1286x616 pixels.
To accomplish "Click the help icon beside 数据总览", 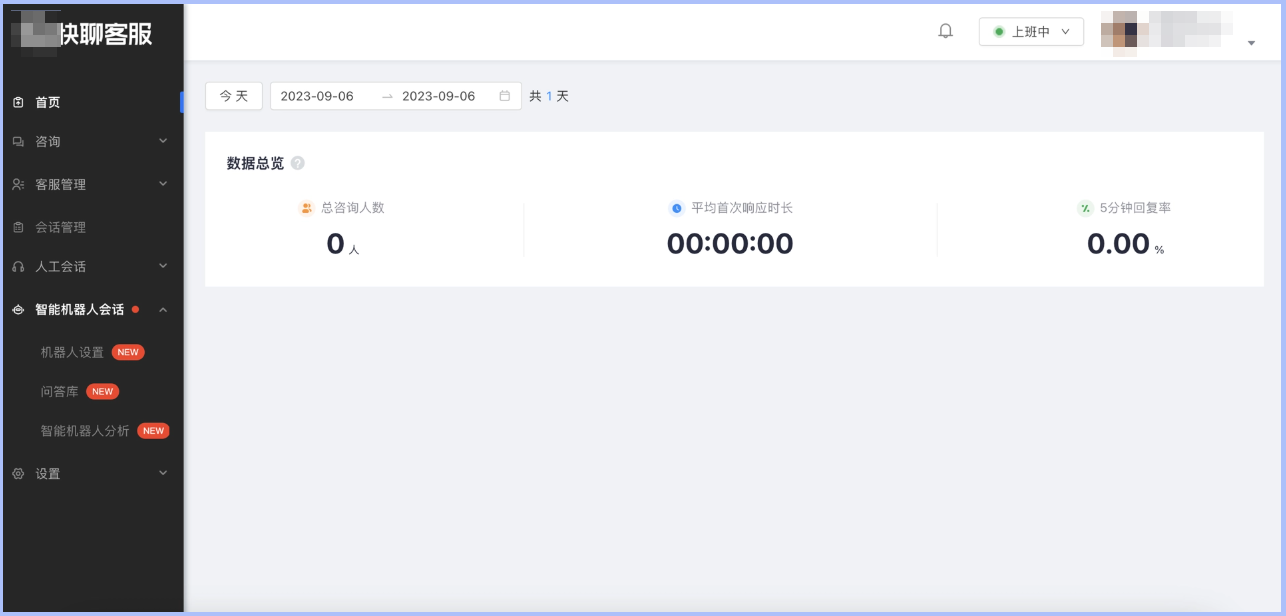I will (x=298, y=163).
